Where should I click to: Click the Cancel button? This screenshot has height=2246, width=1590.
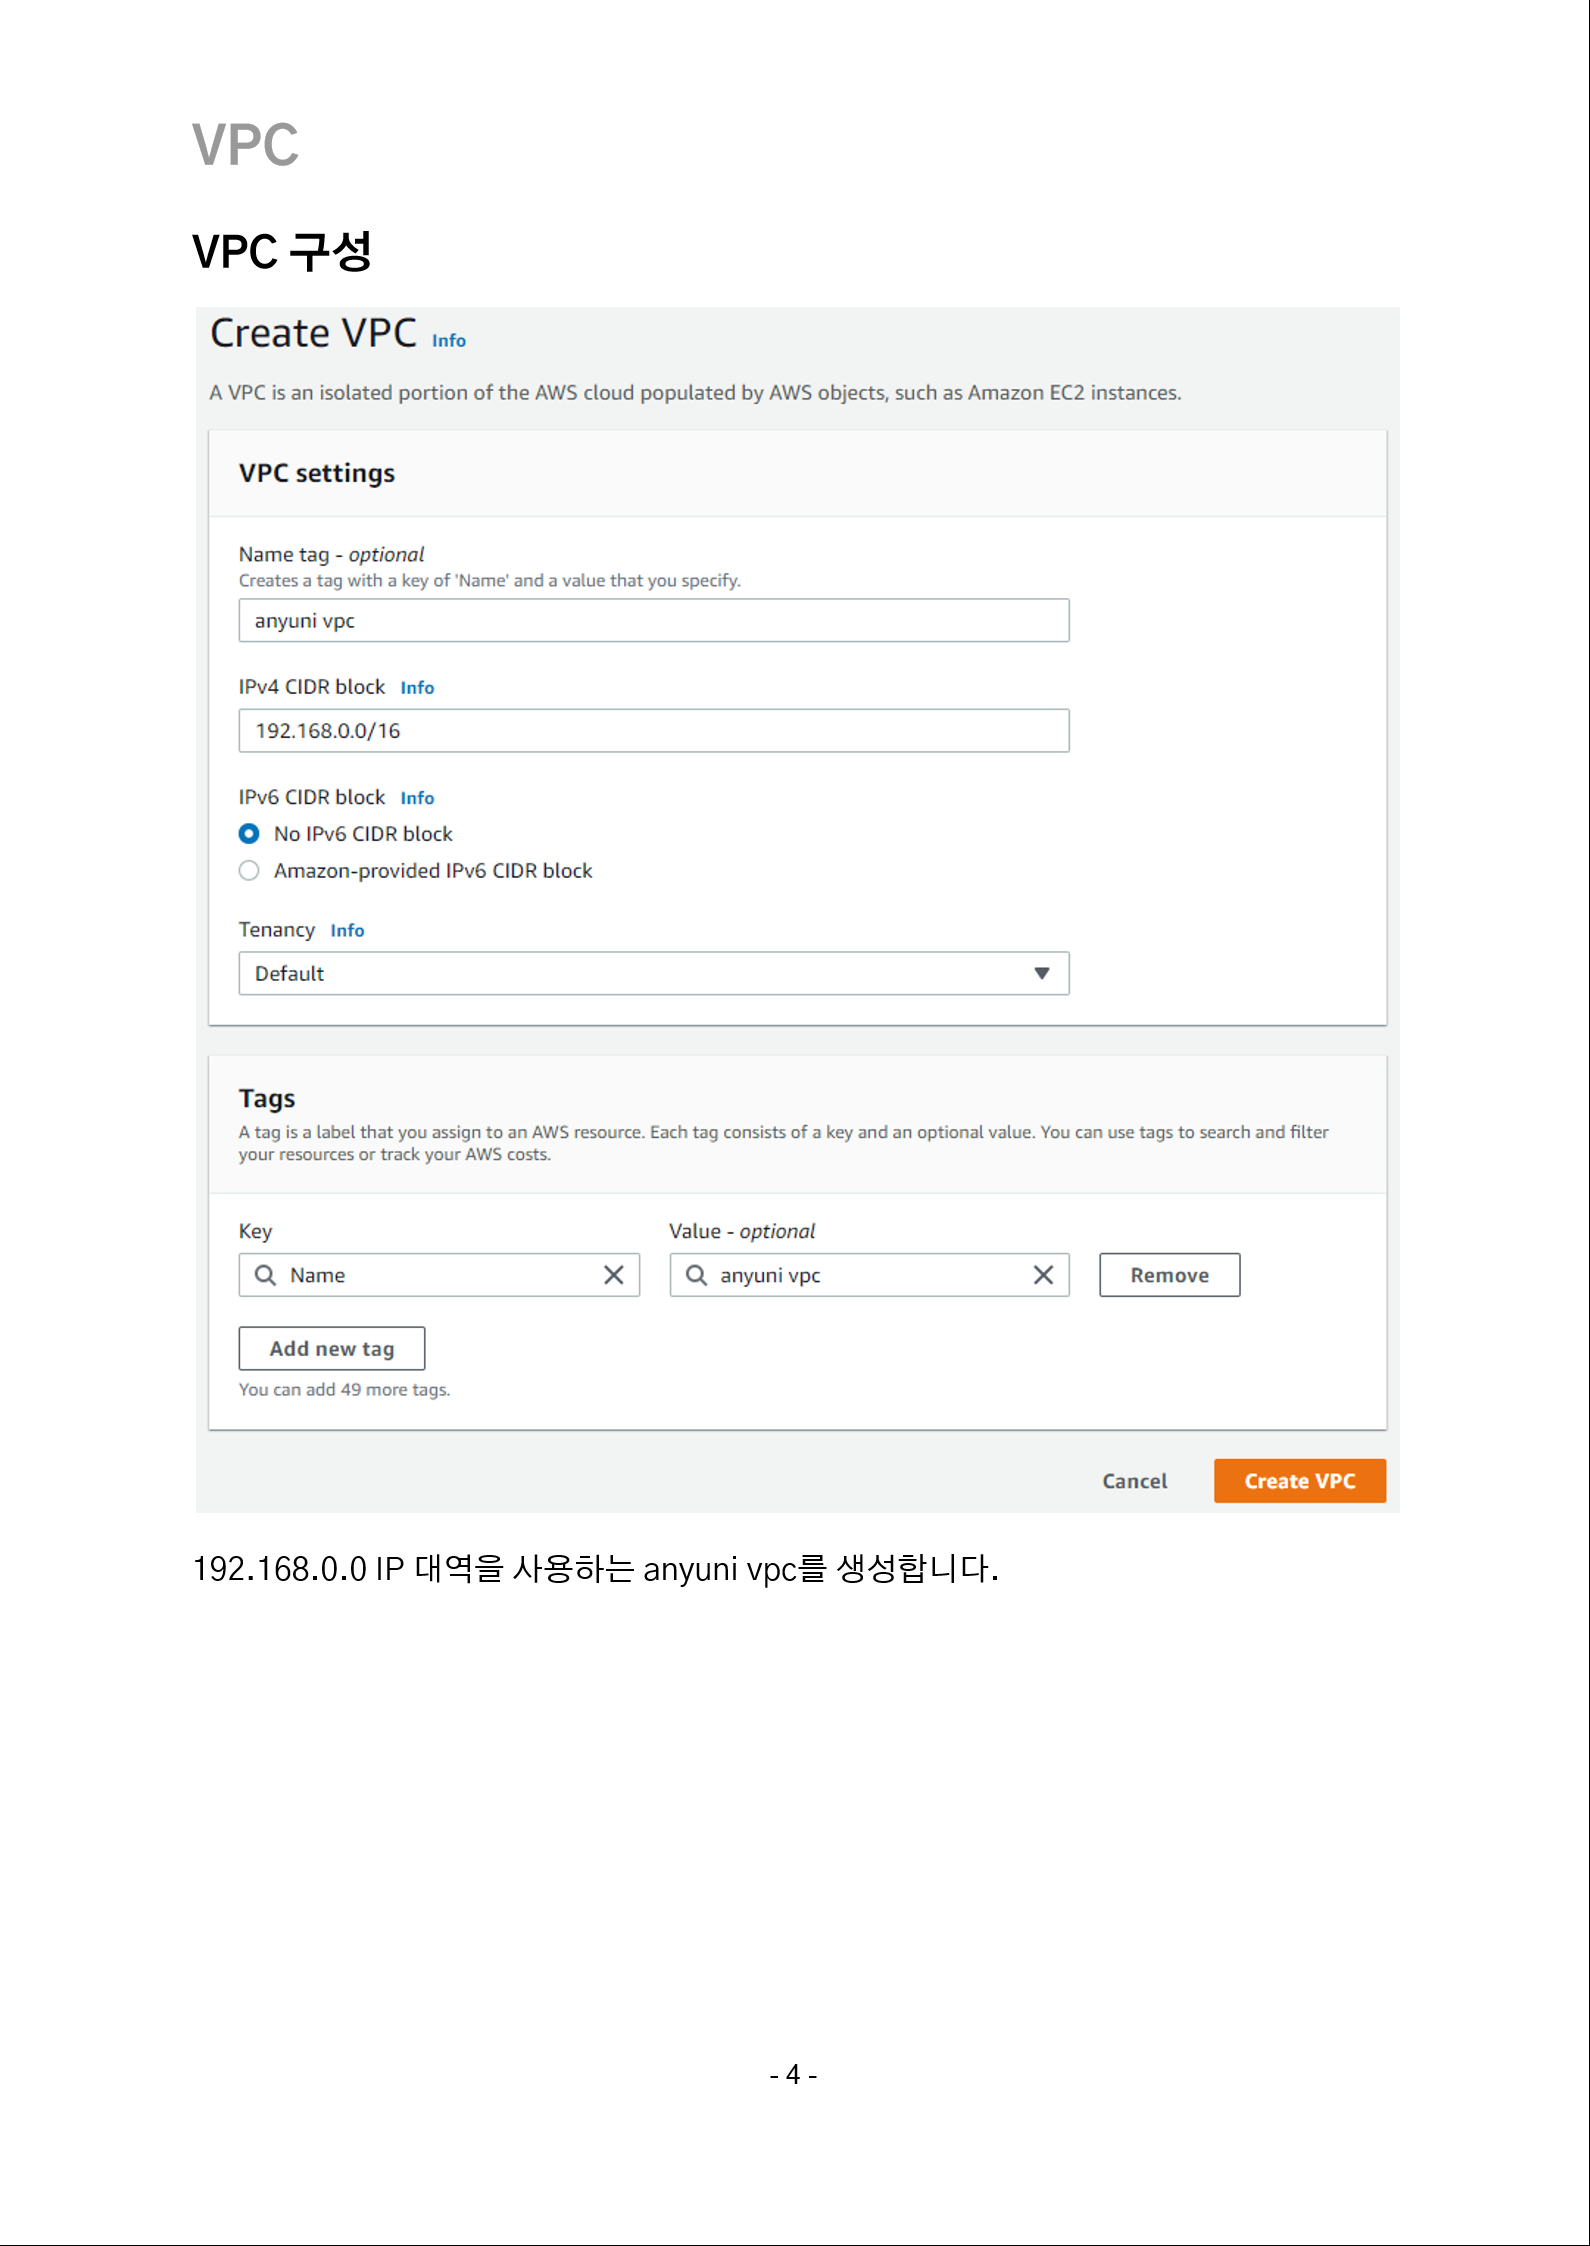(1135, 1482)
